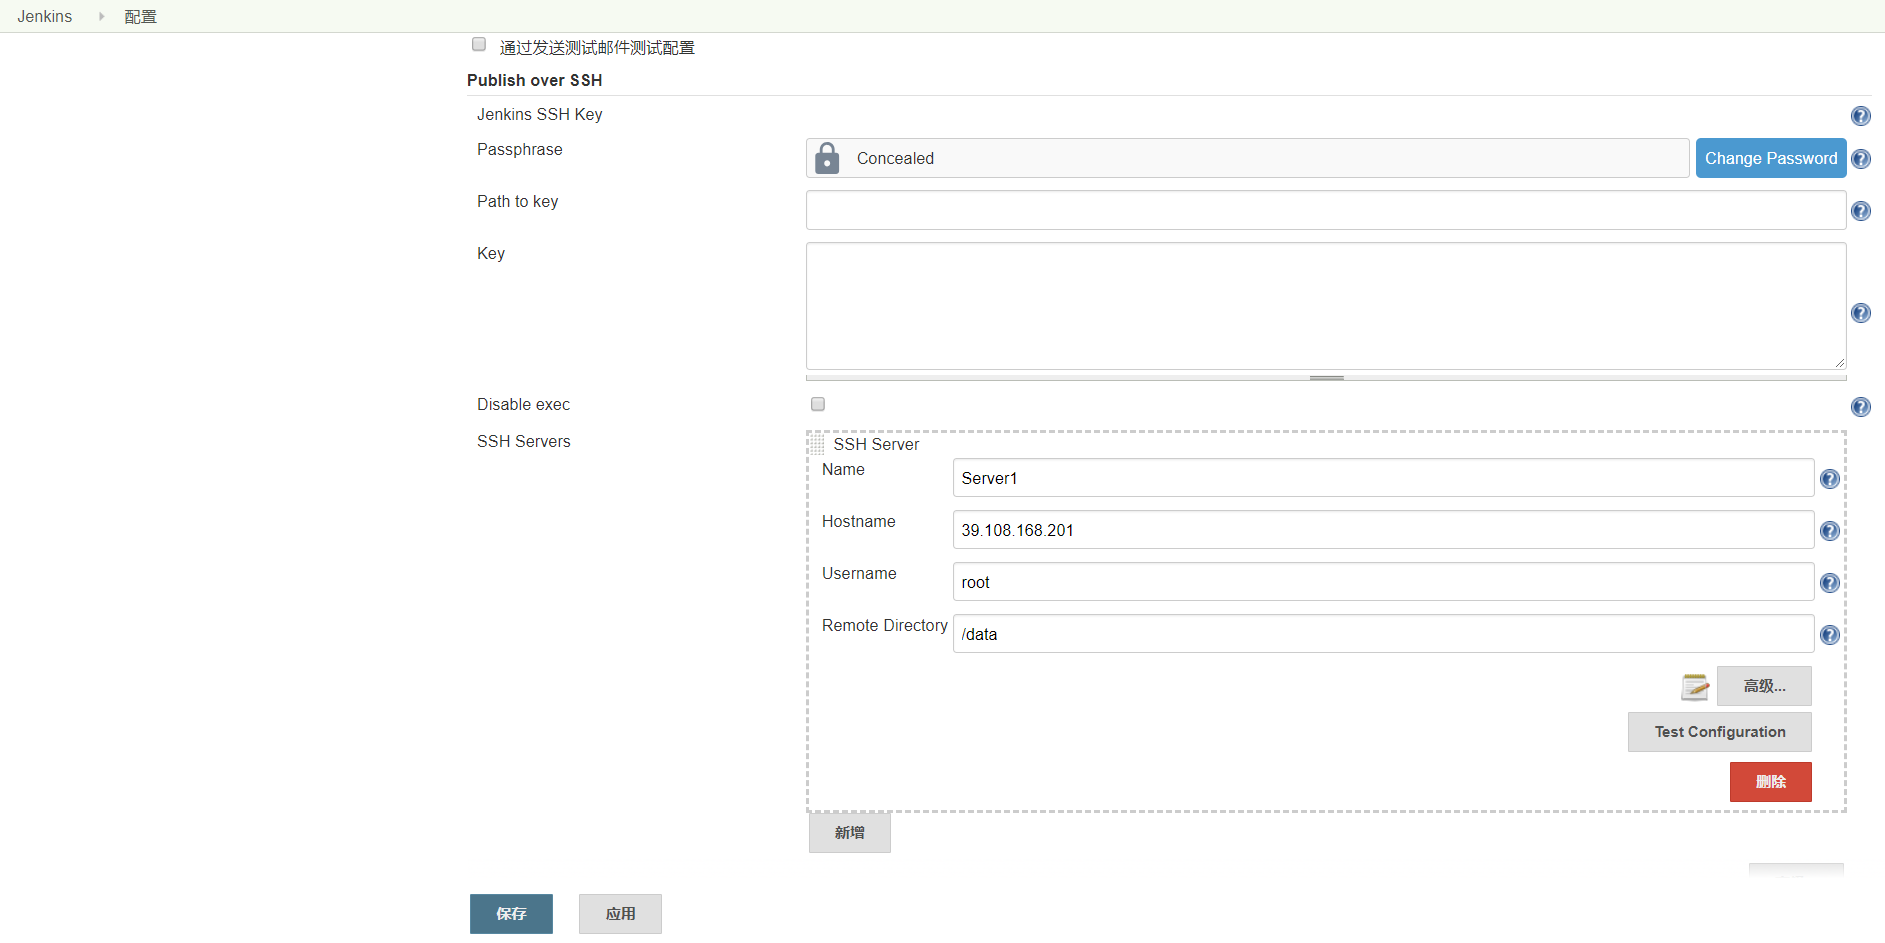Click the Passphrase label
Screen dimensions: 1885x943
520,149
